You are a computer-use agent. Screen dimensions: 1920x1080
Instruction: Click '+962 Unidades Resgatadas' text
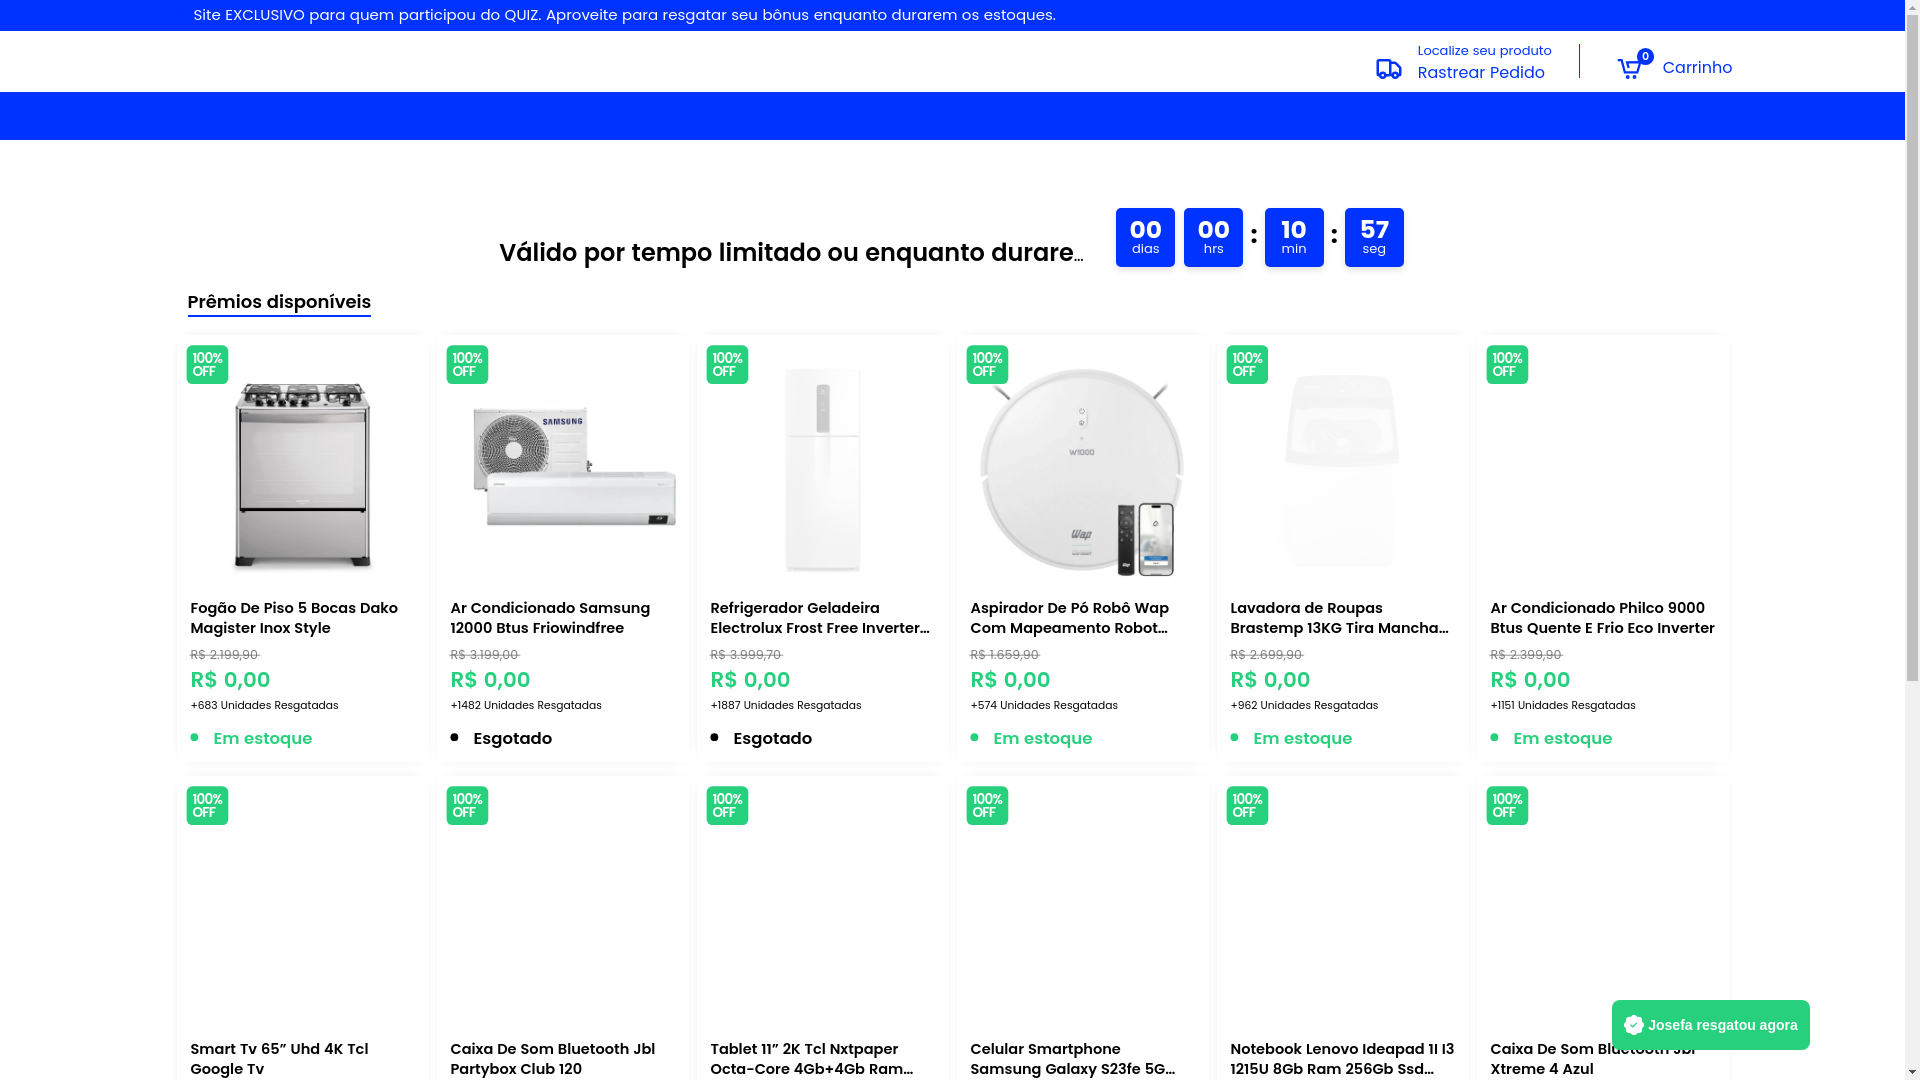point(1304,706)
